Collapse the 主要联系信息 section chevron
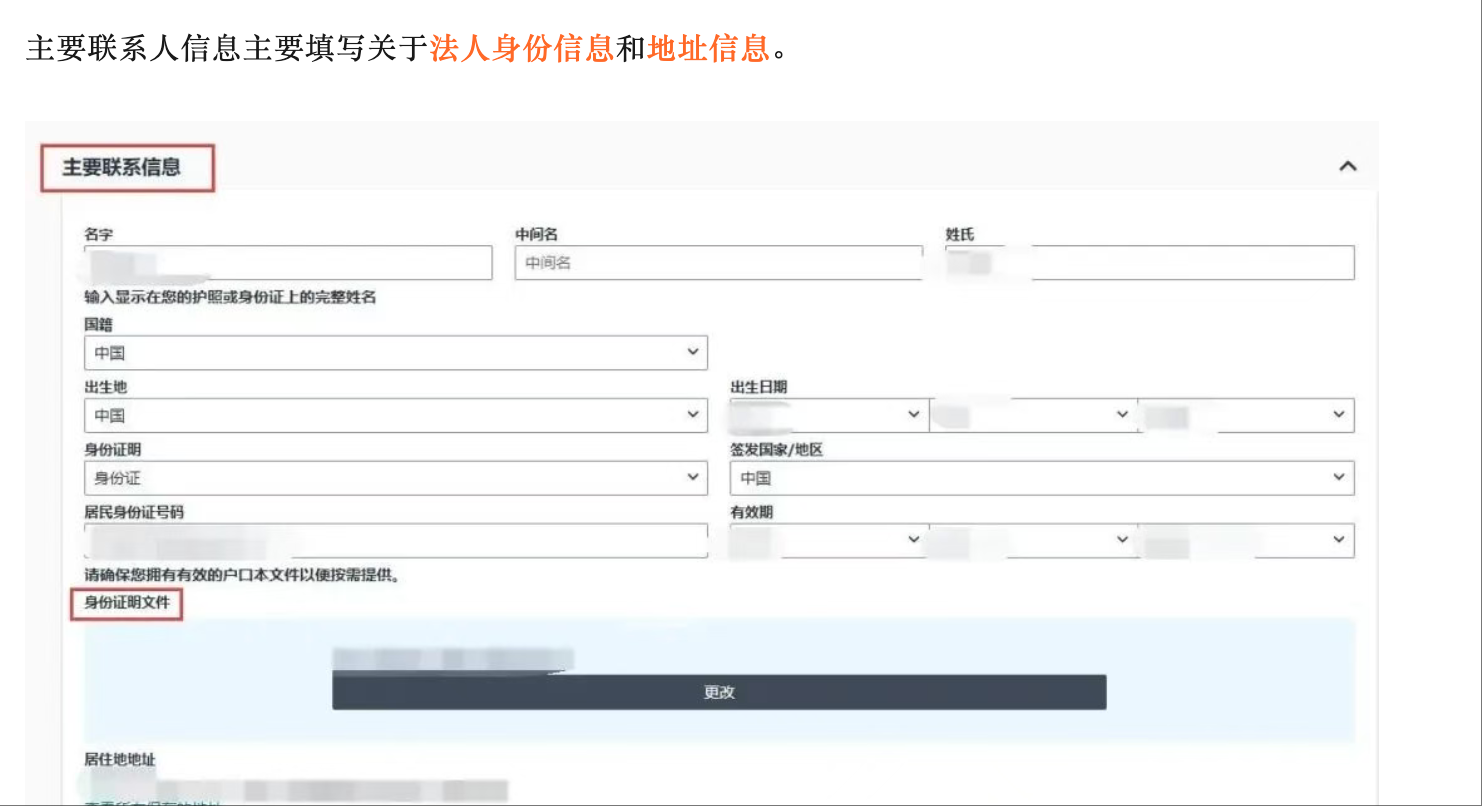 click(x=1347, y=167)
